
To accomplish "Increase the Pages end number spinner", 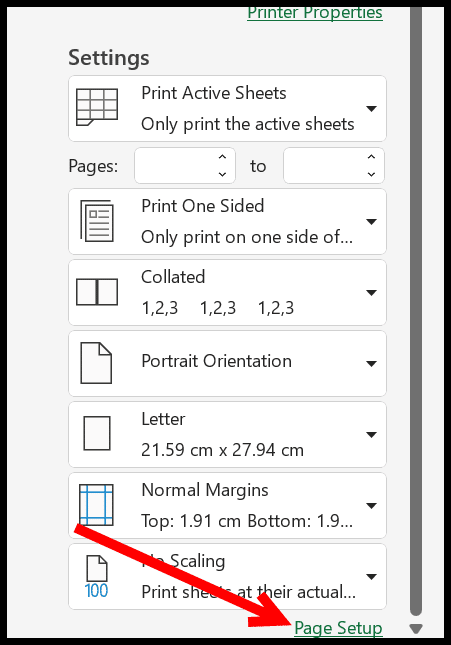I will (x=372, y=157).
